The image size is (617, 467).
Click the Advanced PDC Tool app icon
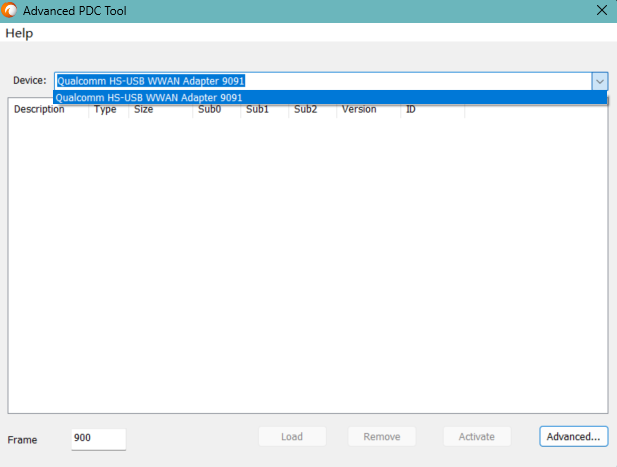click(9, 10)
